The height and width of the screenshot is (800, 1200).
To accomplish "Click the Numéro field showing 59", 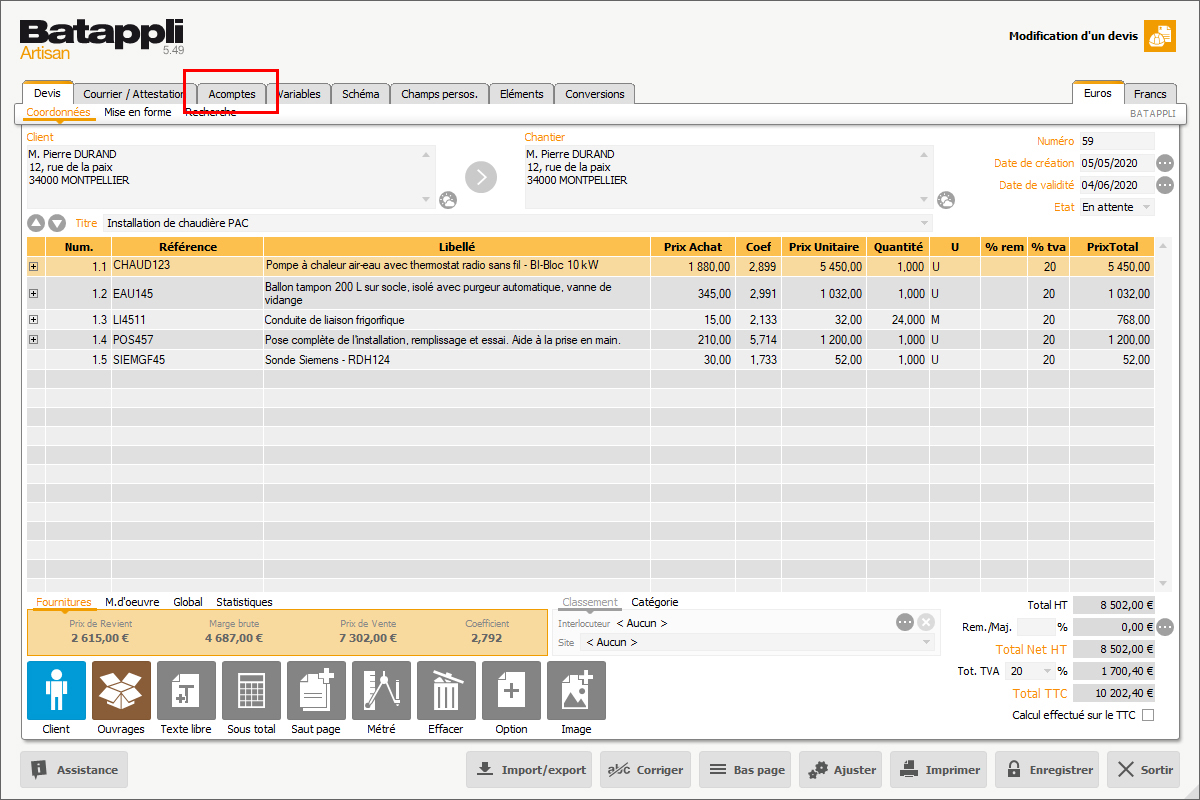I will click(1117, 141).
